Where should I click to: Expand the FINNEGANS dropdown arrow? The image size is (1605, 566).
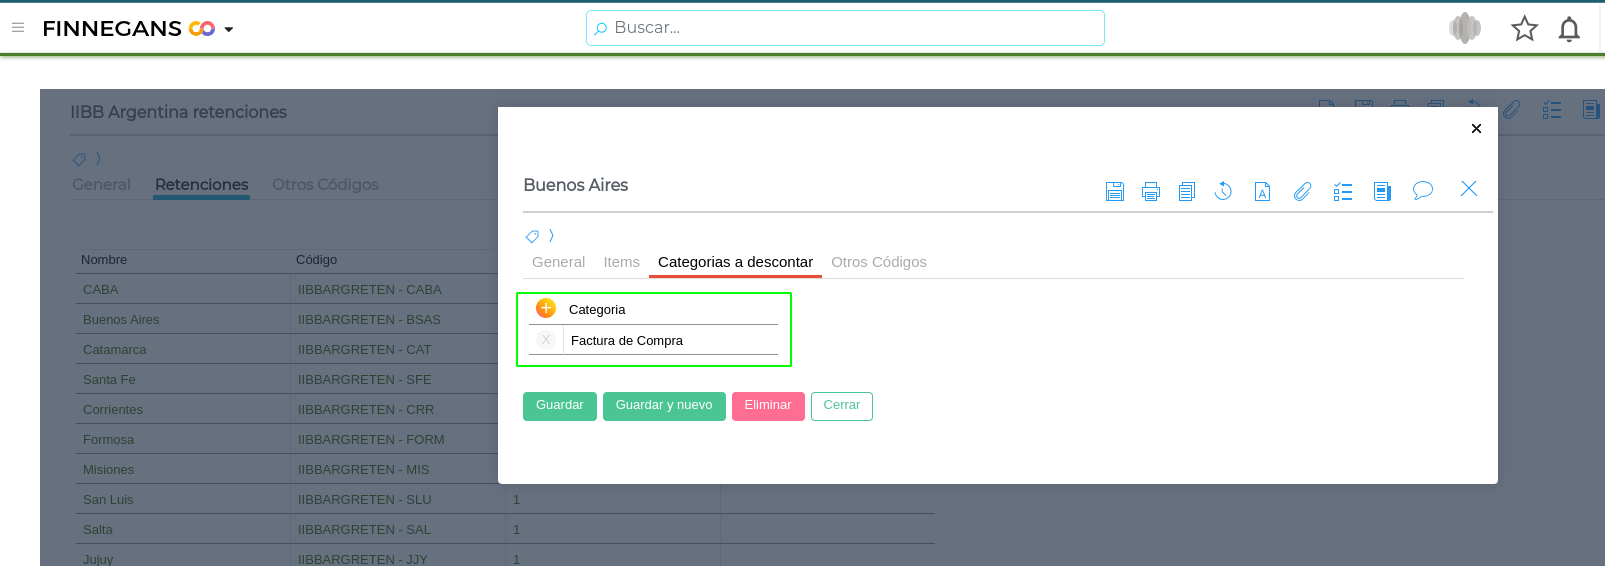[x=229, y=30]
